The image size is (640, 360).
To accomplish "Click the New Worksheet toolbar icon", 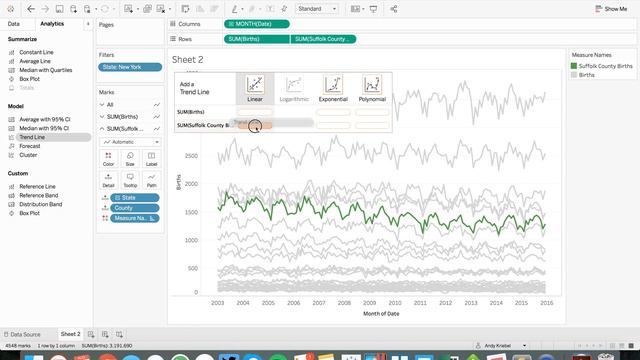I will click(129, 9).
